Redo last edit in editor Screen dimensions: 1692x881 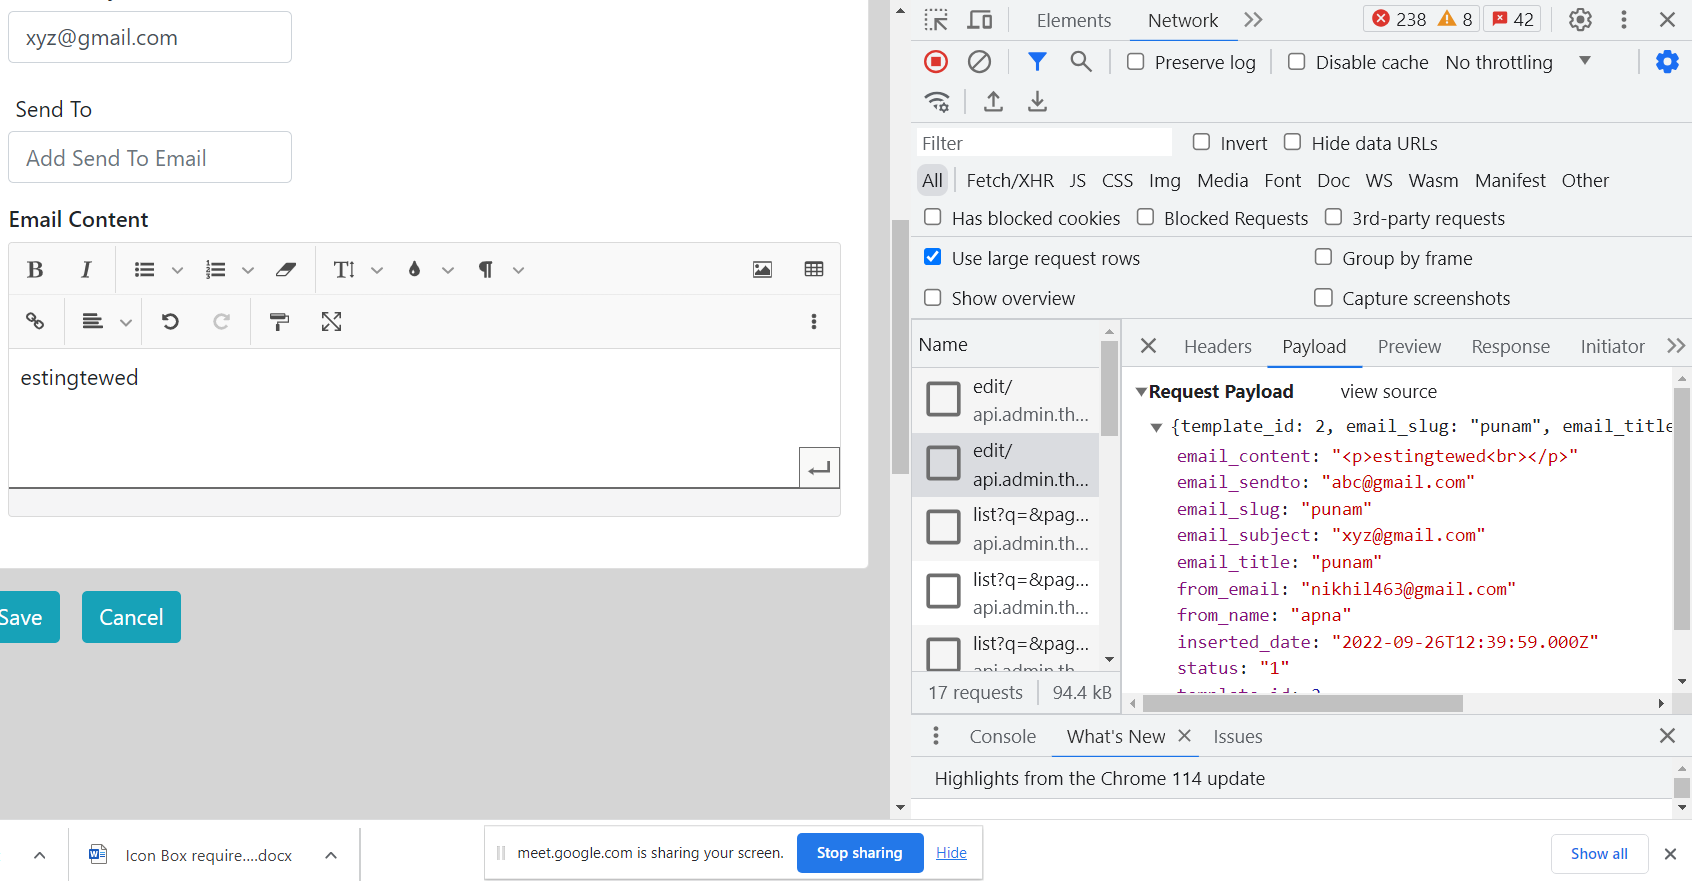point(222,321)
